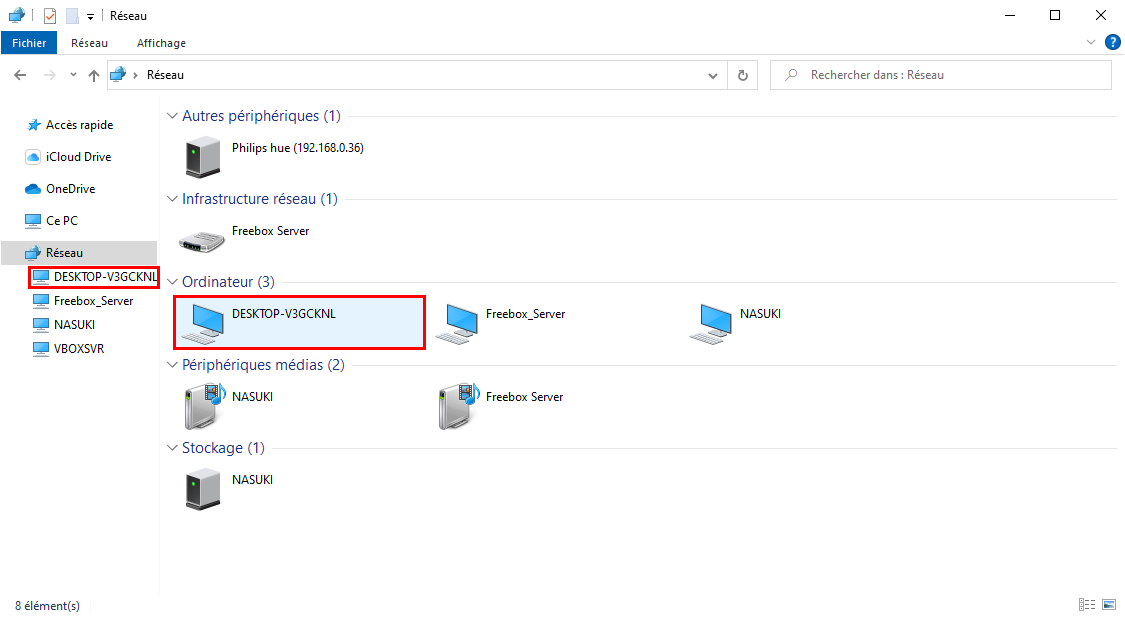The width and height of the screenshot is (1125, 618).
Task: Select Accès rapide in the navigation pane
Action: coord(80,125)
